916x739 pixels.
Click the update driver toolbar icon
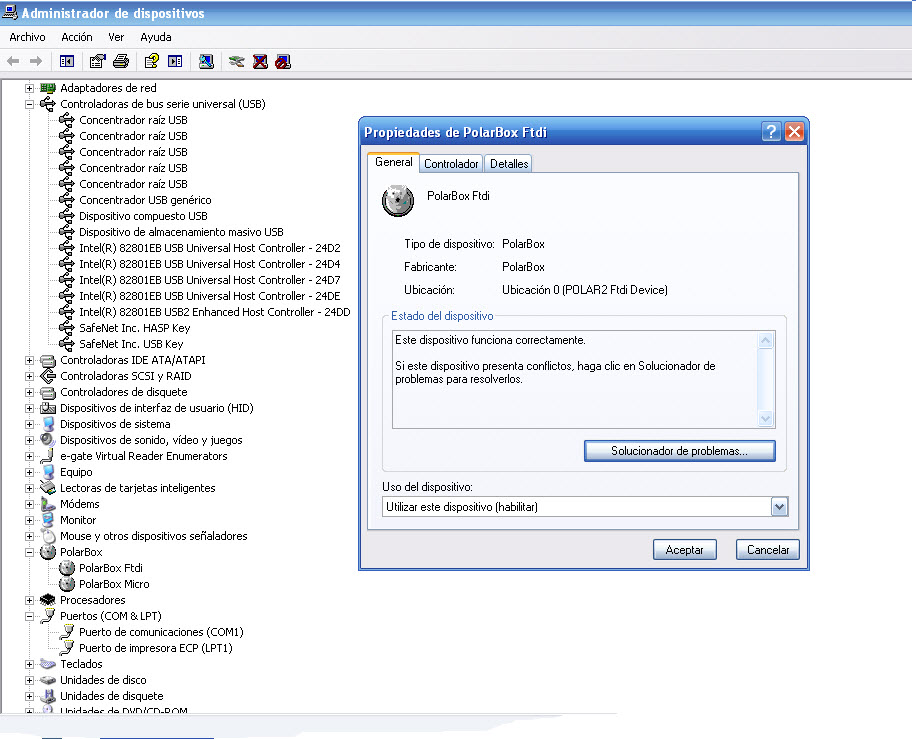pos(236,61)
